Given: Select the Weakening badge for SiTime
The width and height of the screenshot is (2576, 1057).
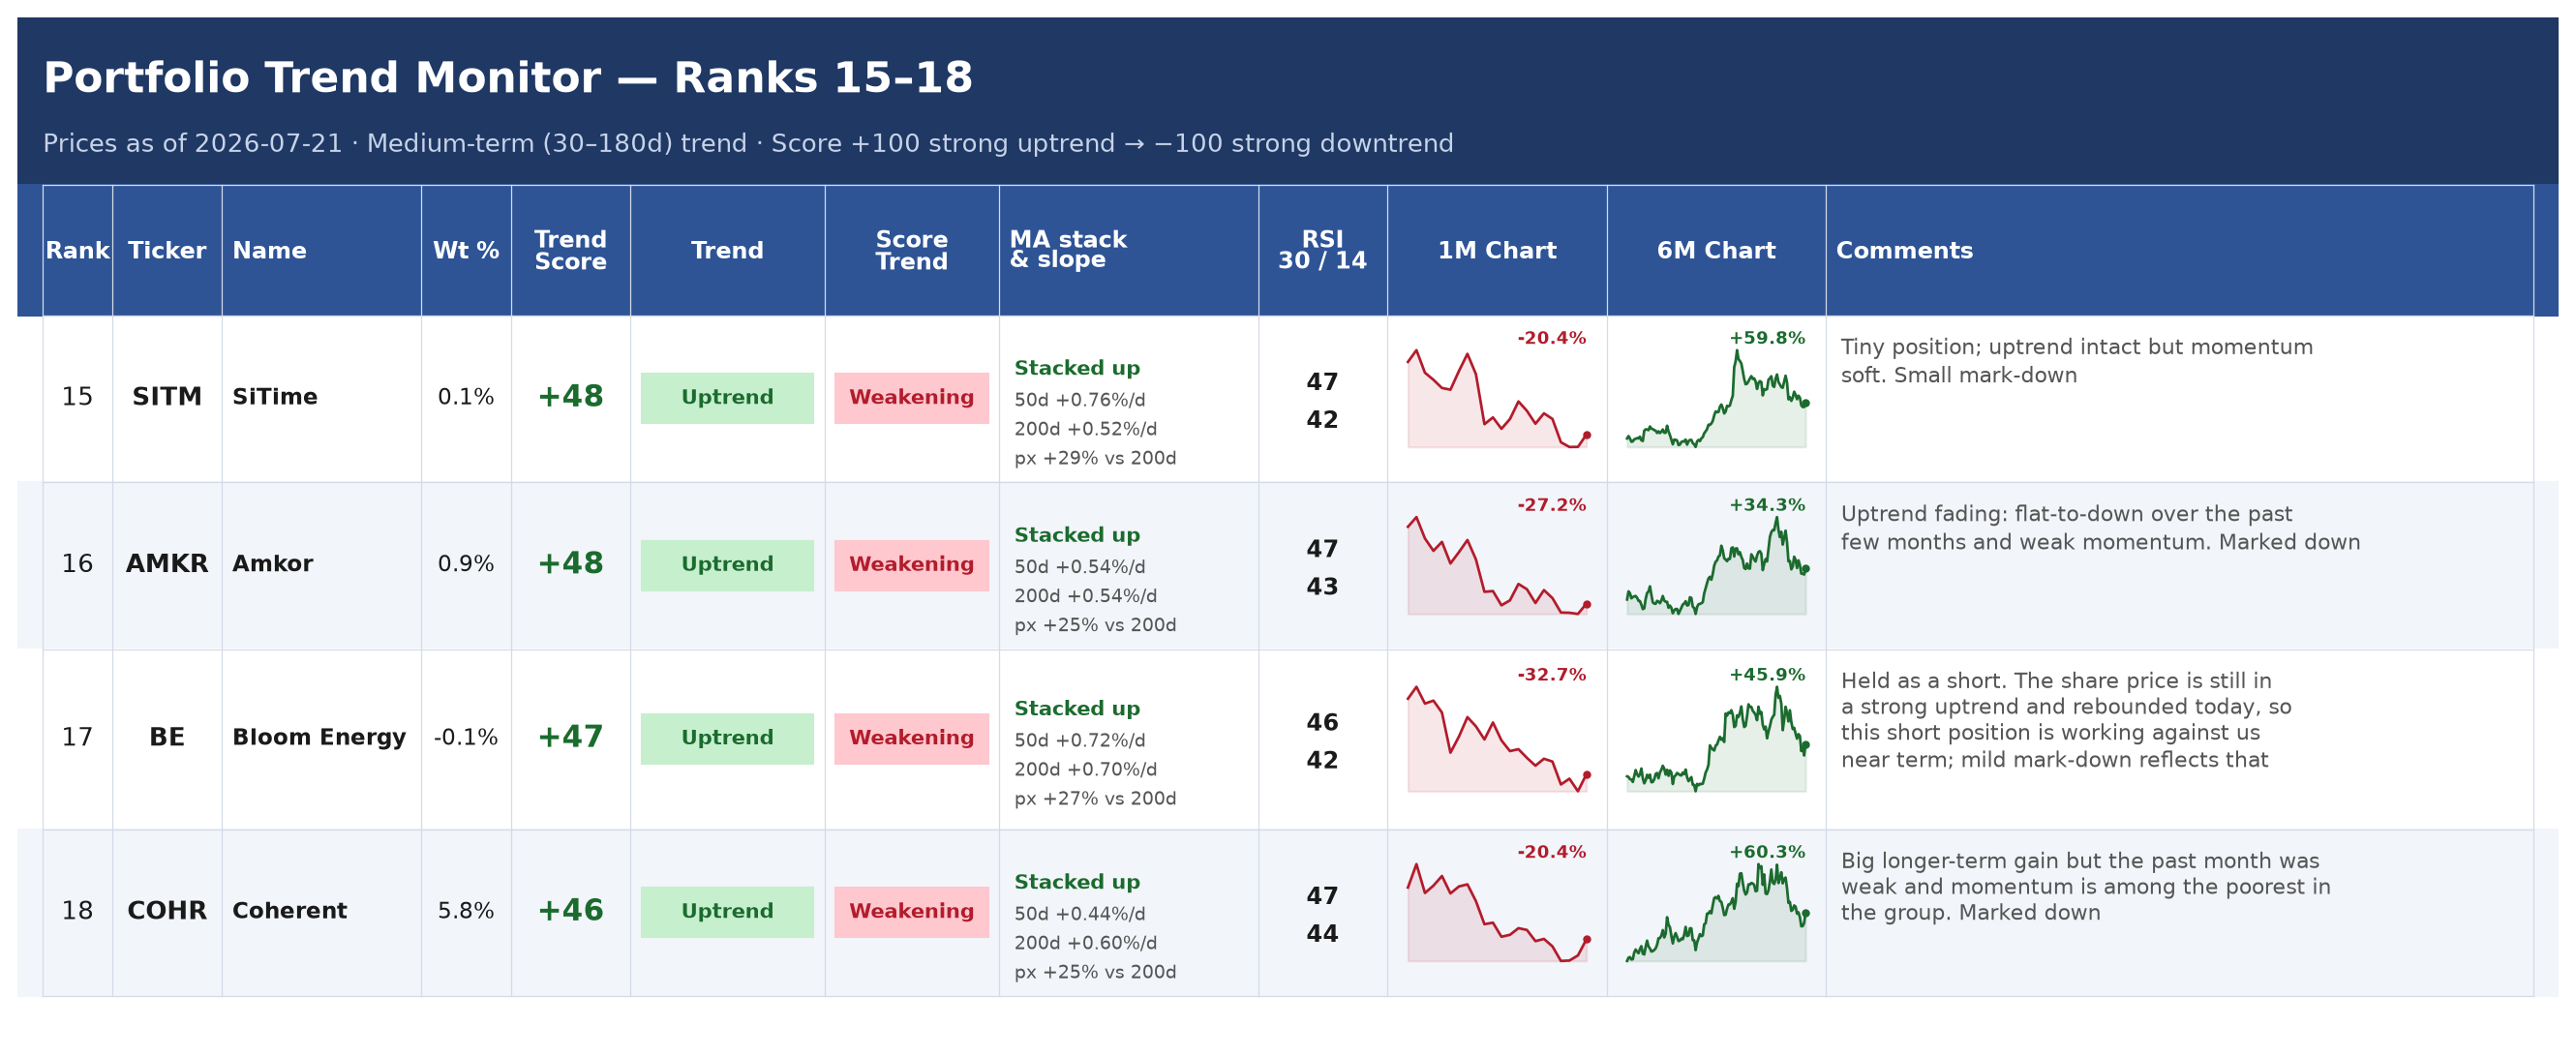Looking at the screenshot, I should coord(911,398).
